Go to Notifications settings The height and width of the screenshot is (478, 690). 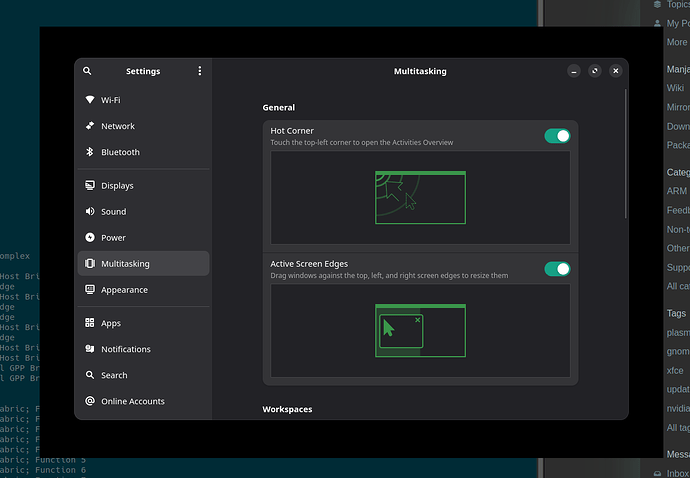(143, 349)
